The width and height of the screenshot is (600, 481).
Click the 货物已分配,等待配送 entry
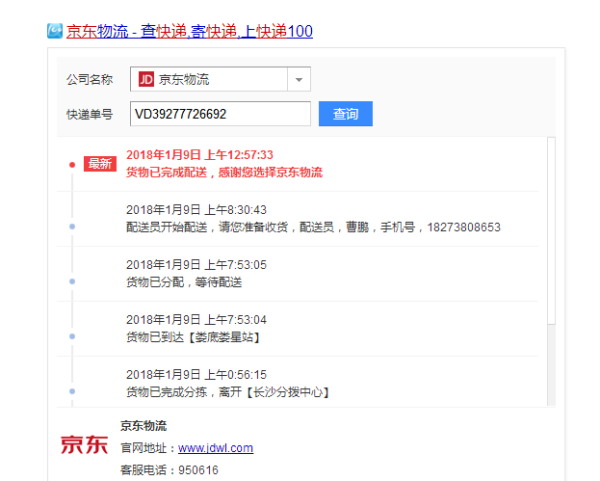(184, 282)
